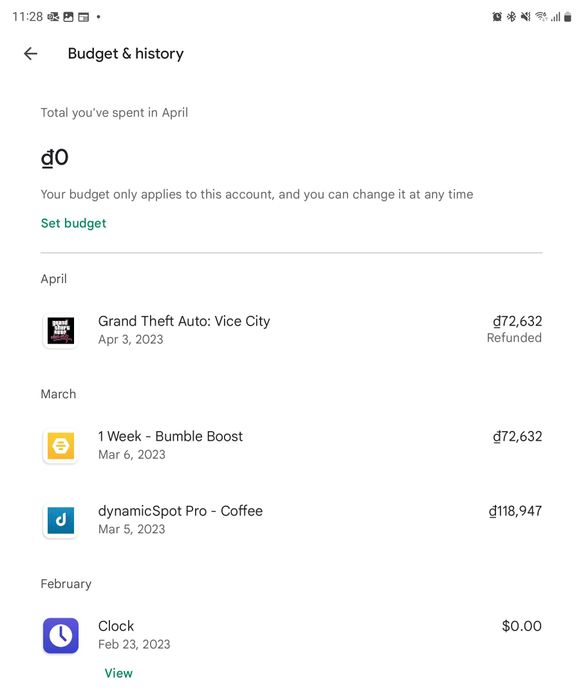Tap the $0.00 Clock price
This screenshot has width=583, height=700.
point(522,626)
